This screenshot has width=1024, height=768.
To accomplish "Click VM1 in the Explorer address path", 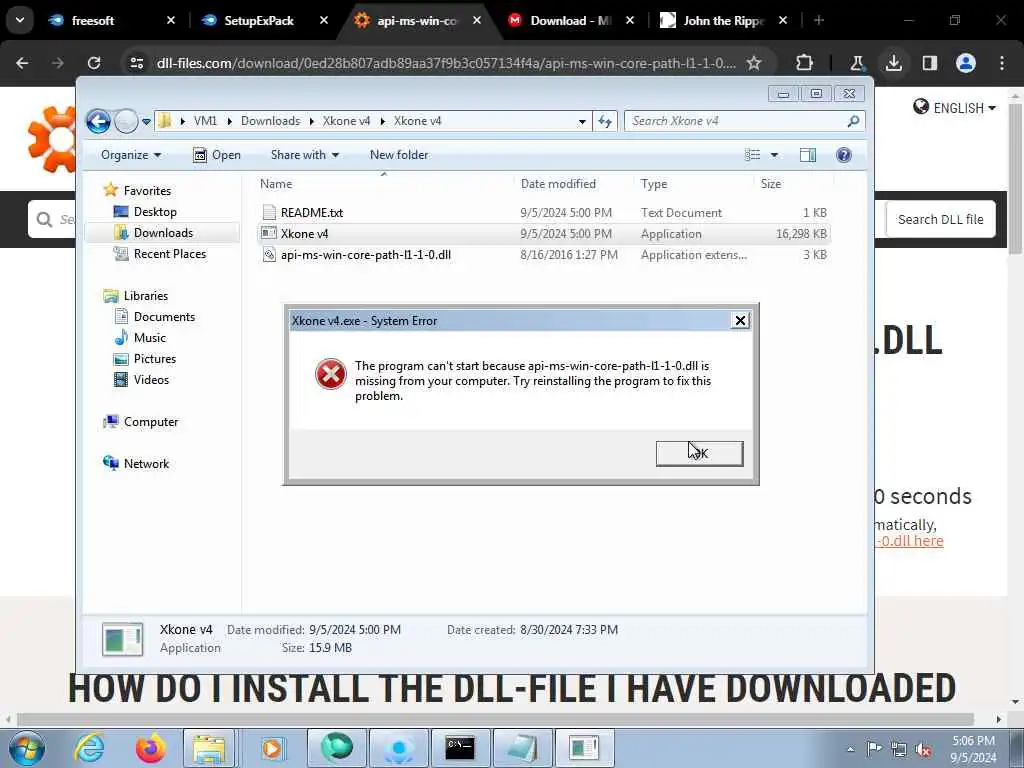I will 205,121.
